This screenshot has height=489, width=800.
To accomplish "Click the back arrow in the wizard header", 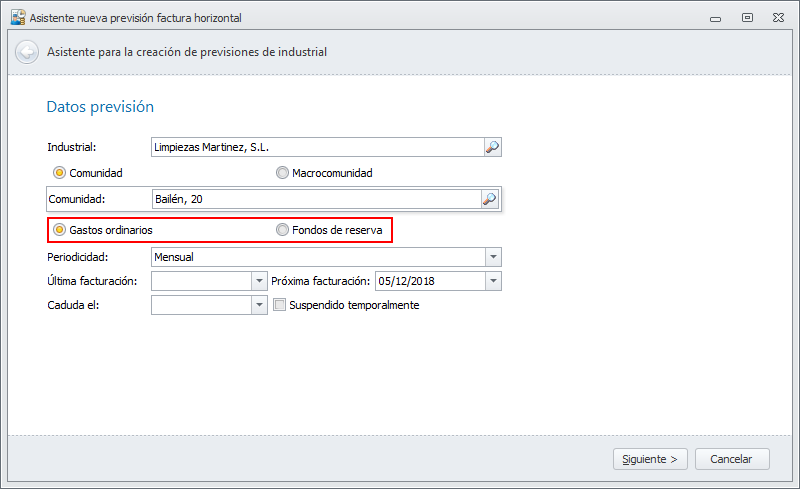I will click(x=27, y=52).
